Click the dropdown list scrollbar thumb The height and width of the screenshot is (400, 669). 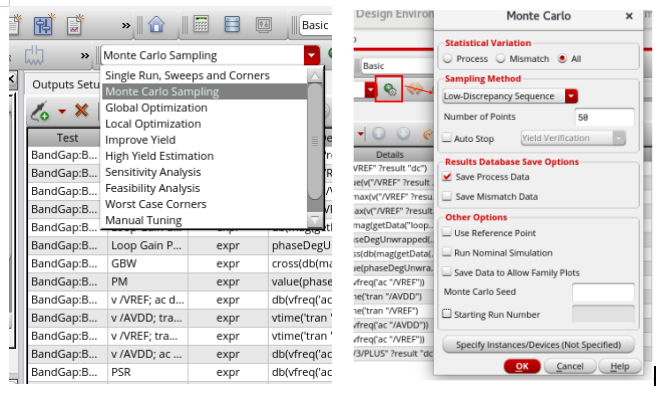point(315,141)
